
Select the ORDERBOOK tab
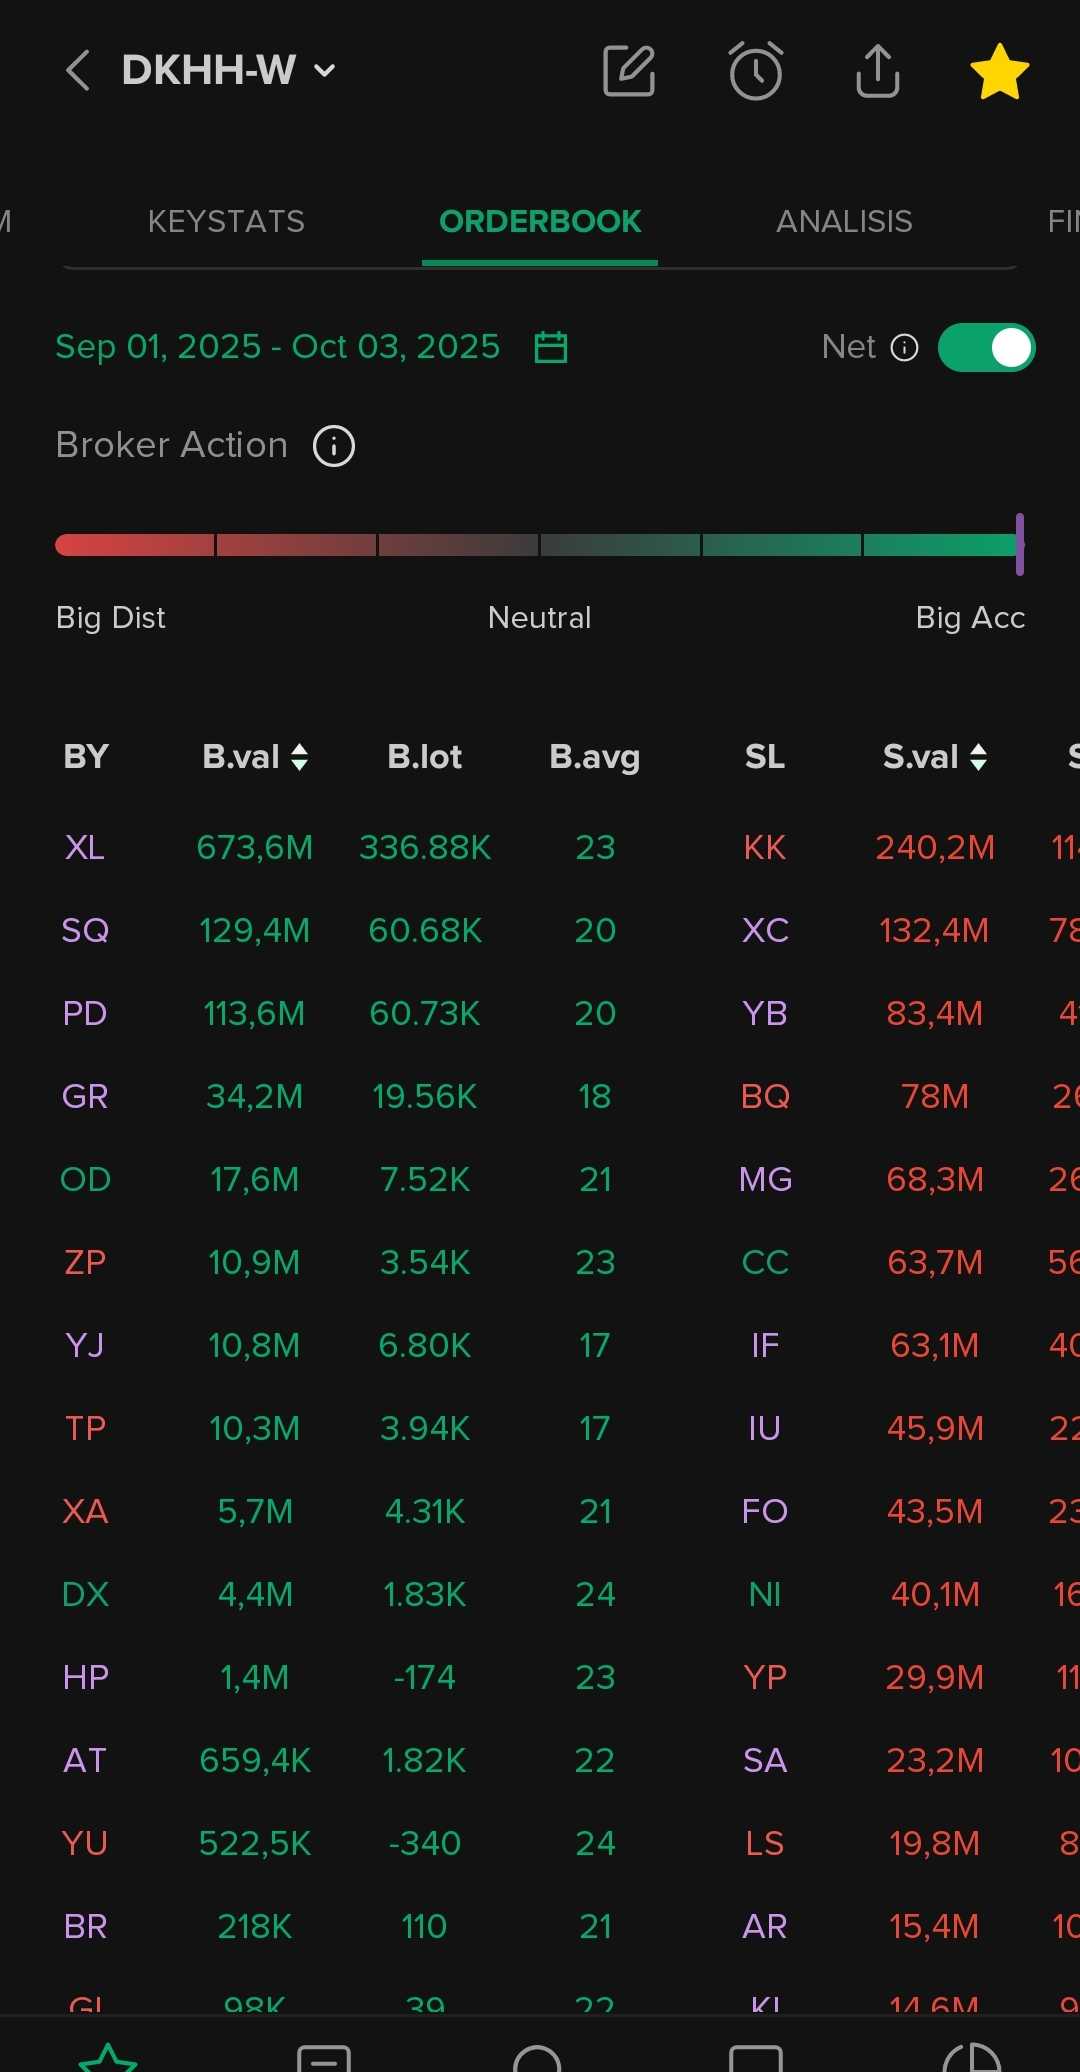pos(540,221)
